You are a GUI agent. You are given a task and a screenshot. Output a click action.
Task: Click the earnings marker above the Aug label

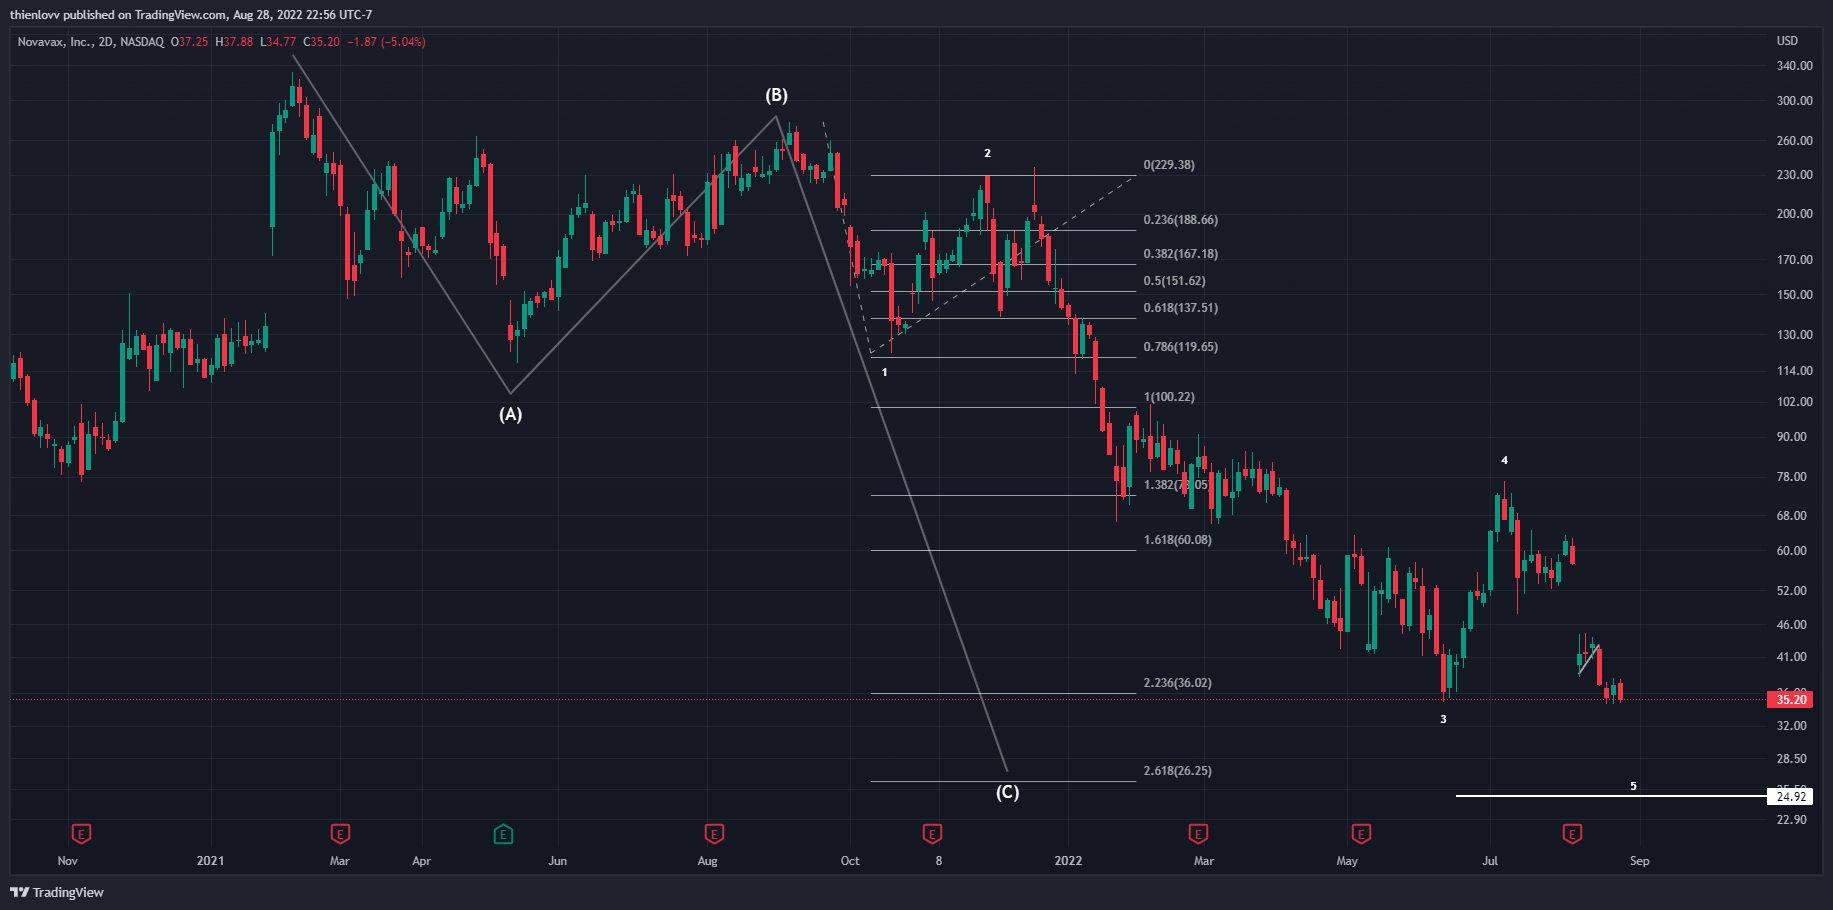click(x=714, y=833)
